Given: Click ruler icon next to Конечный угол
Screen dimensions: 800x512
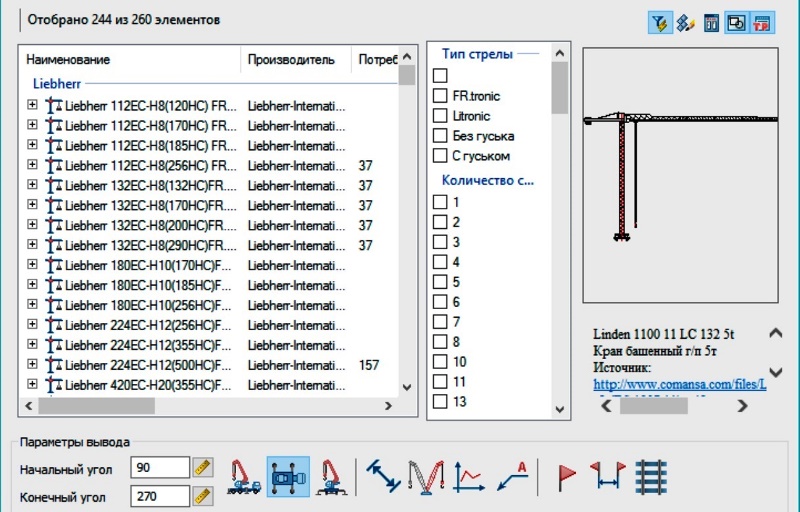Looking at the screenshot, I should click(x=203, y=496).
